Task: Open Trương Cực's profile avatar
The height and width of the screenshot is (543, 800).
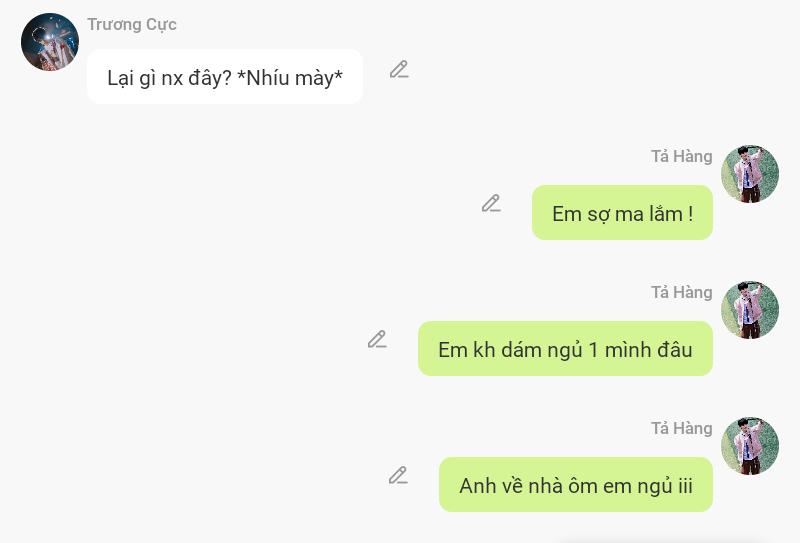Action: click(50, 42)
